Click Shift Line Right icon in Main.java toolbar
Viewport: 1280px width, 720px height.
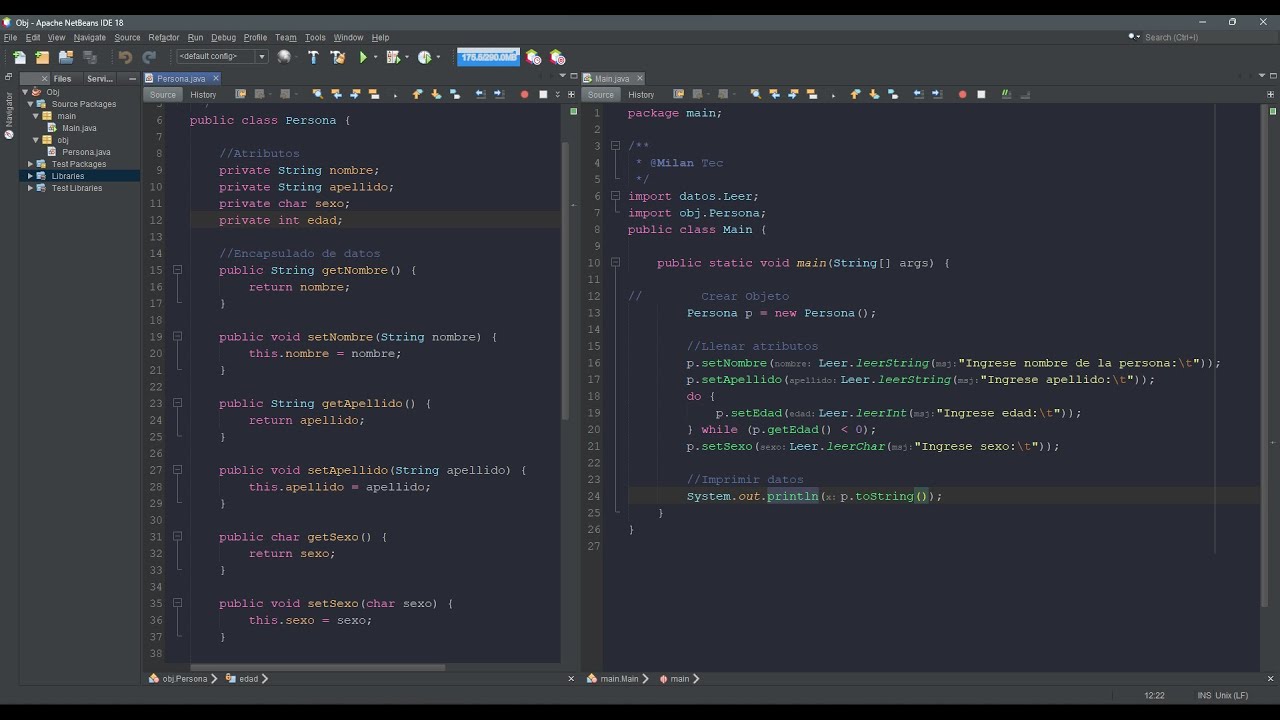point(937,94)
